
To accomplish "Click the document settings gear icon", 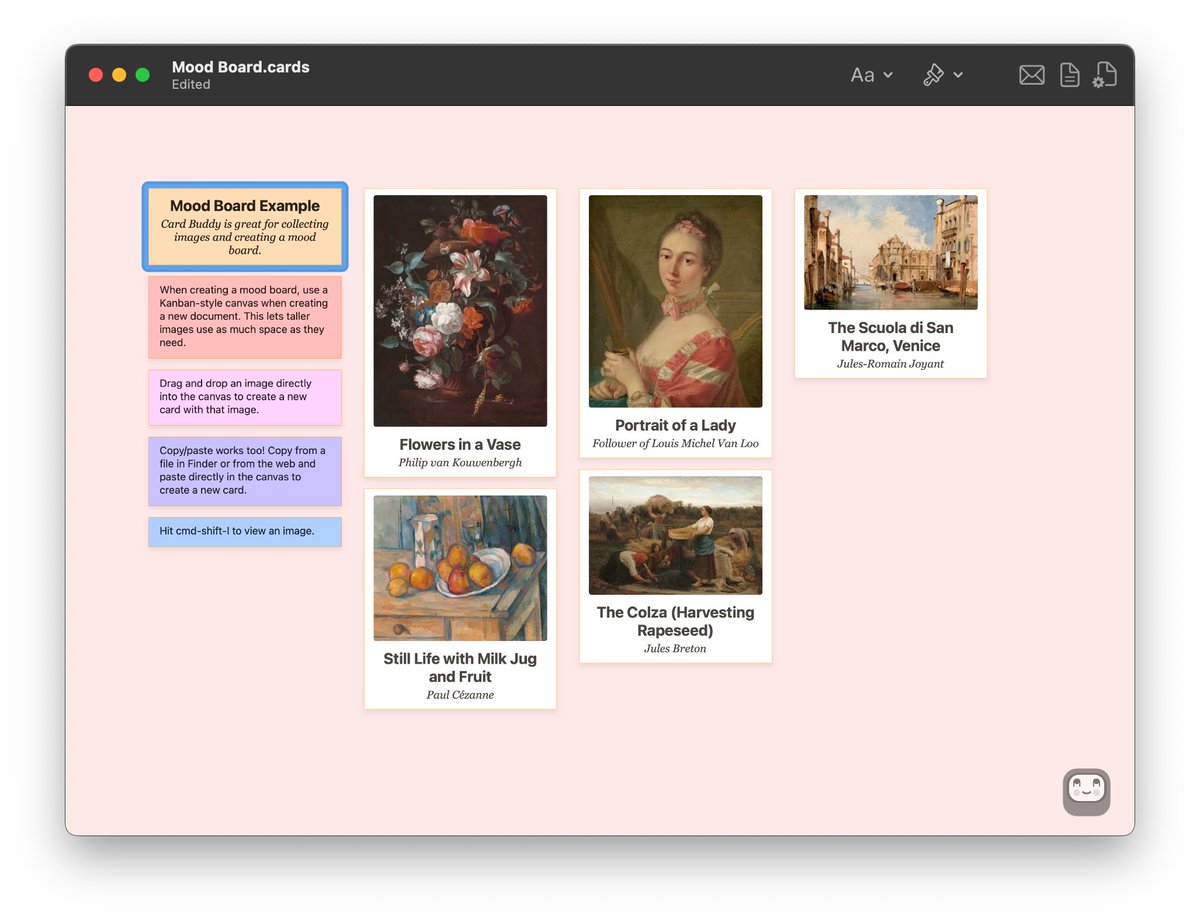I will pyautogui.click(x=1105, y=74).
